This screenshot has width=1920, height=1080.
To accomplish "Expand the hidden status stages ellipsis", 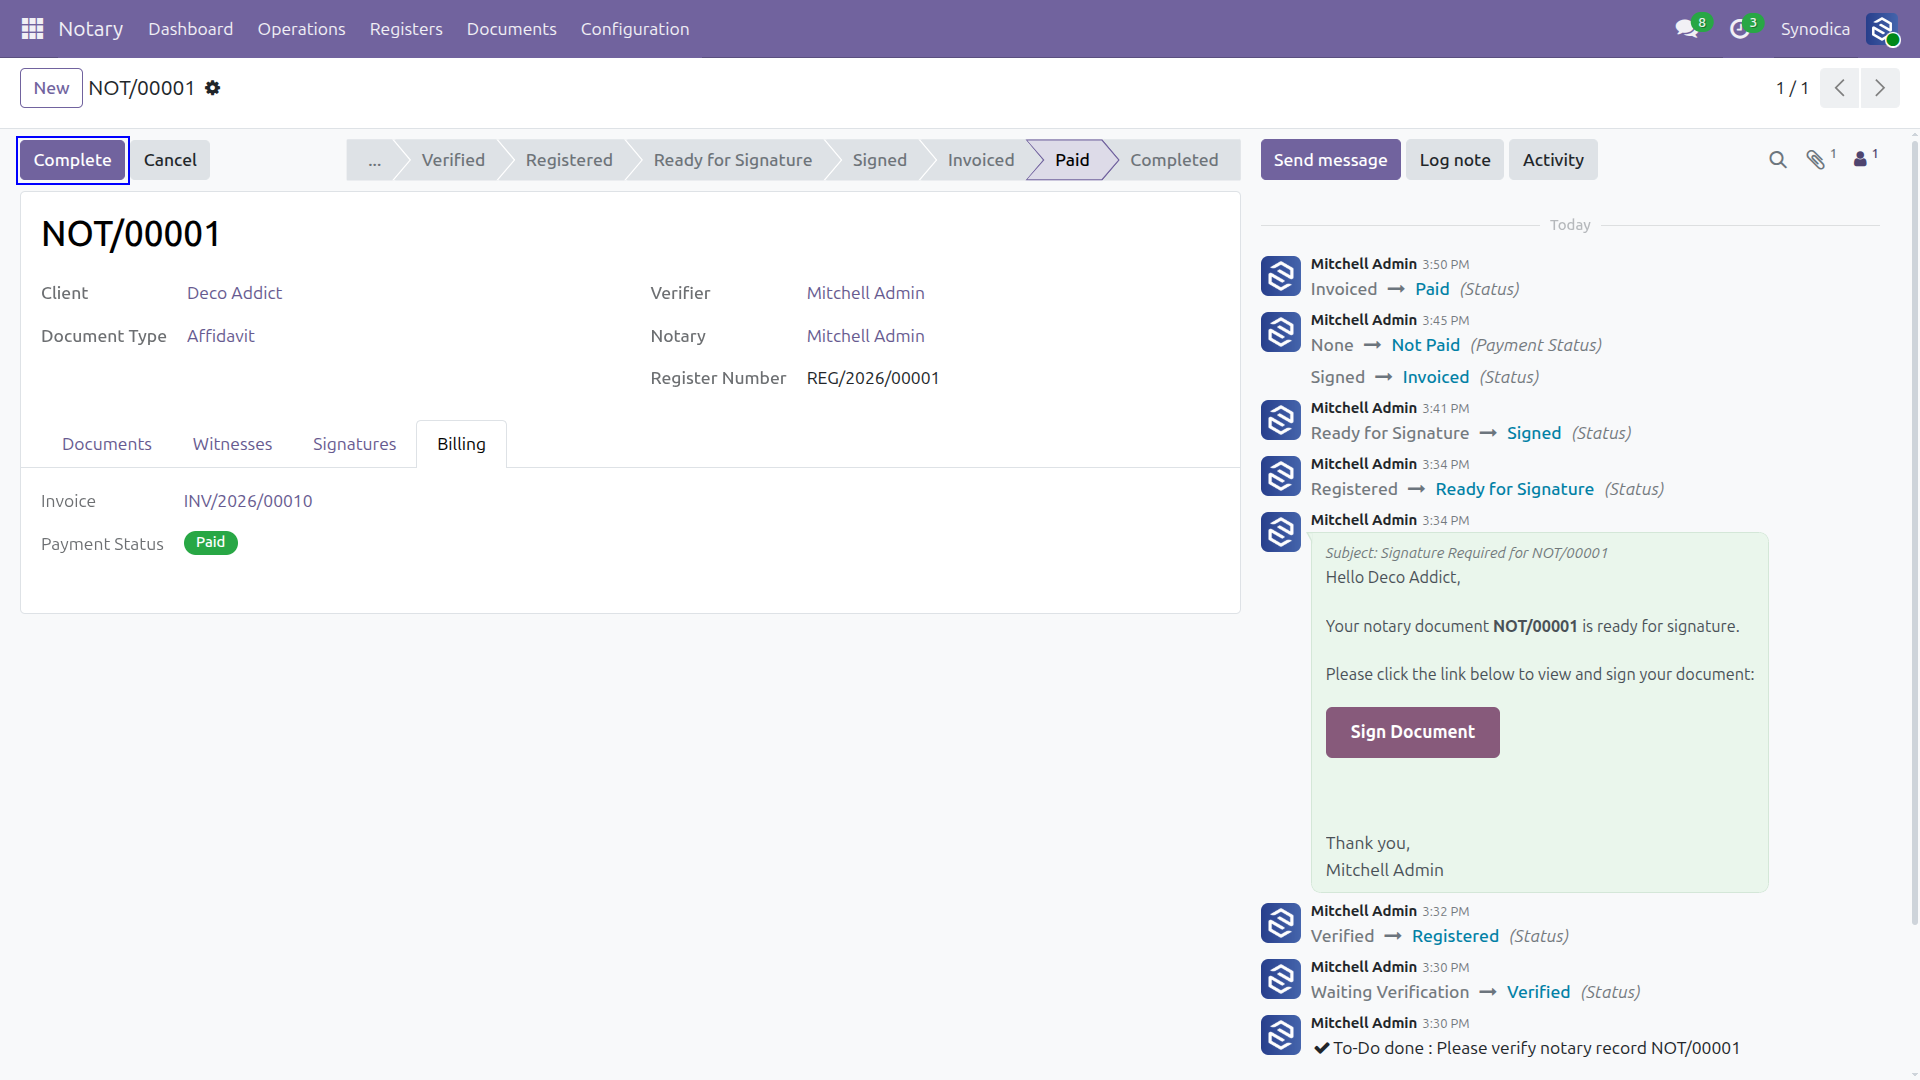I will 374,160.
